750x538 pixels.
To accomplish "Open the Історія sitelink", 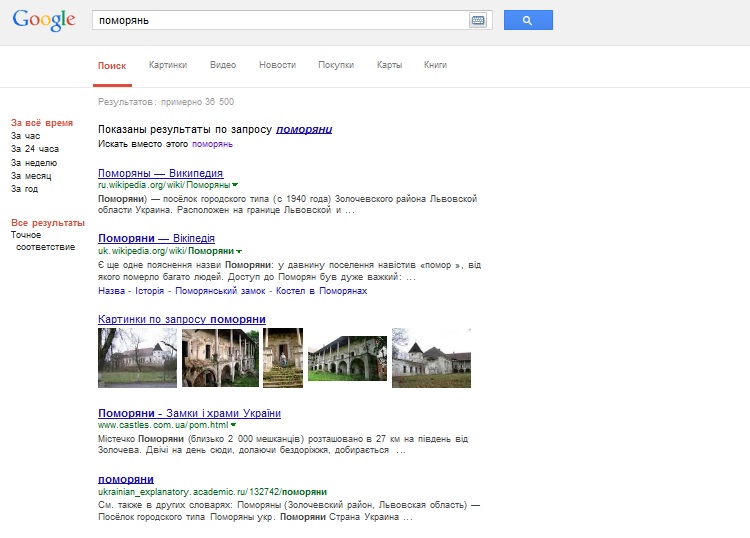I will click(150, 291).
